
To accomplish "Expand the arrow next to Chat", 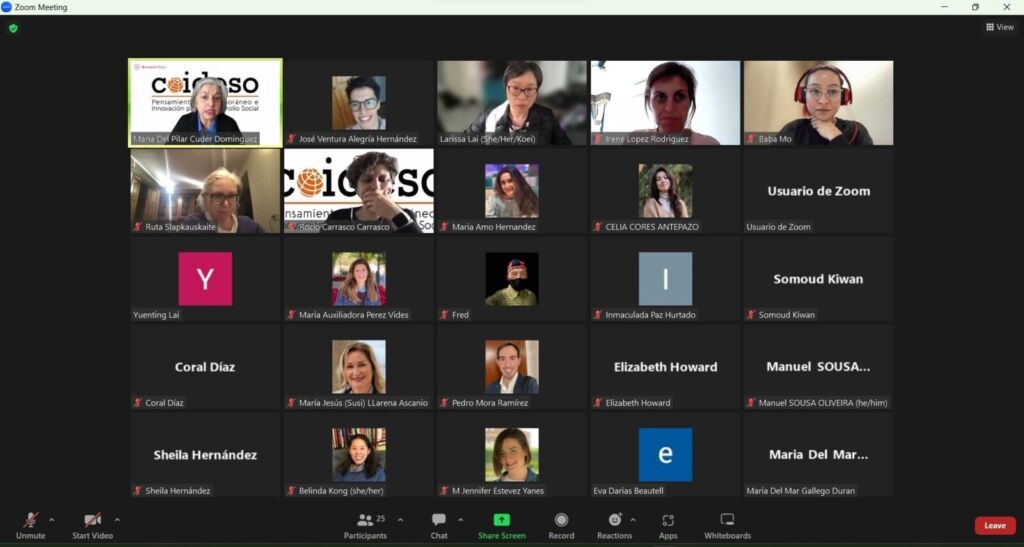I will (460, 520).
